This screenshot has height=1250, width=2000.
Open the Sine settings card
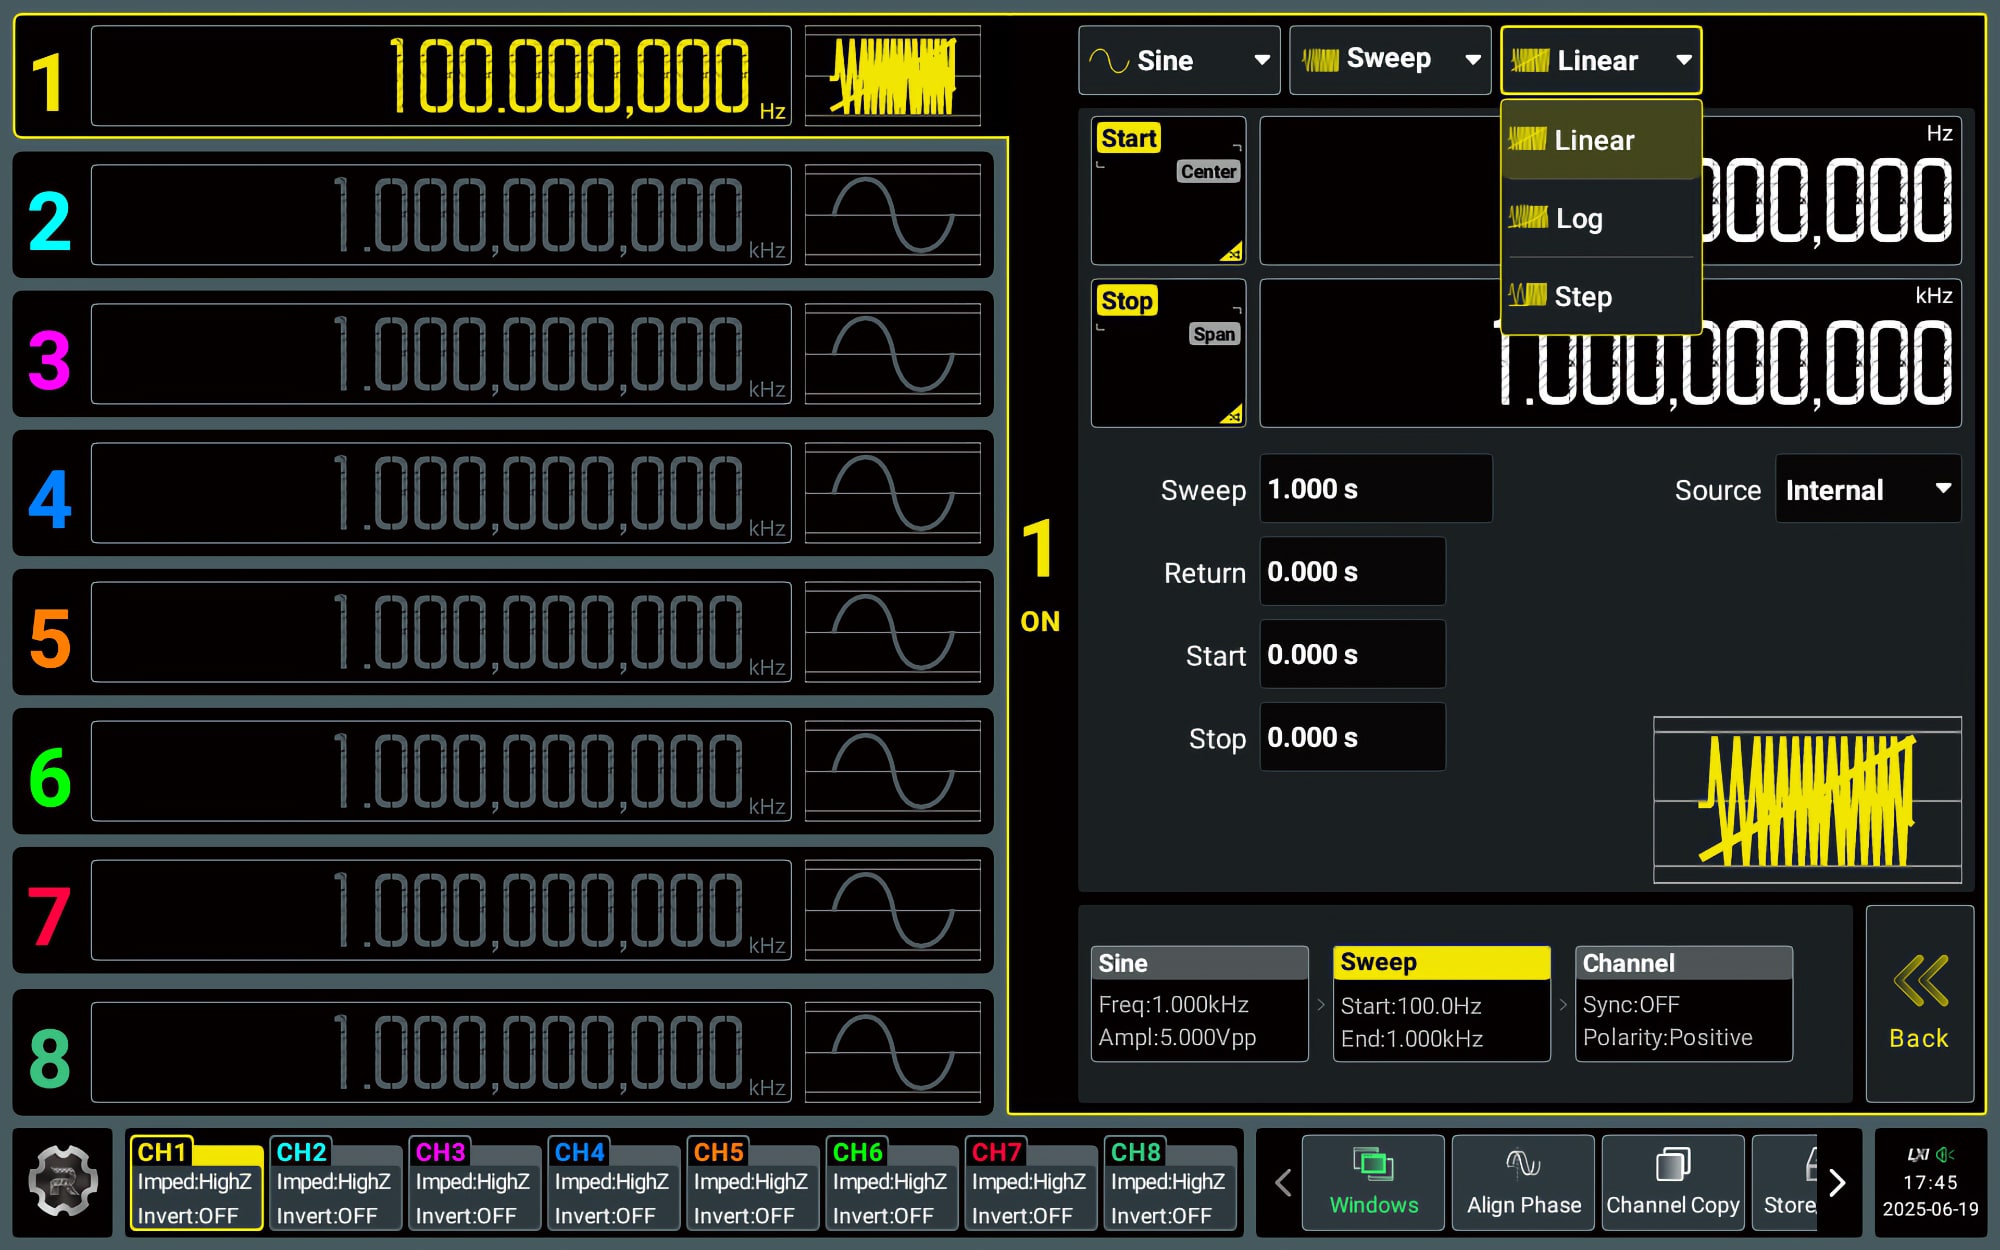(1199, 1003)
